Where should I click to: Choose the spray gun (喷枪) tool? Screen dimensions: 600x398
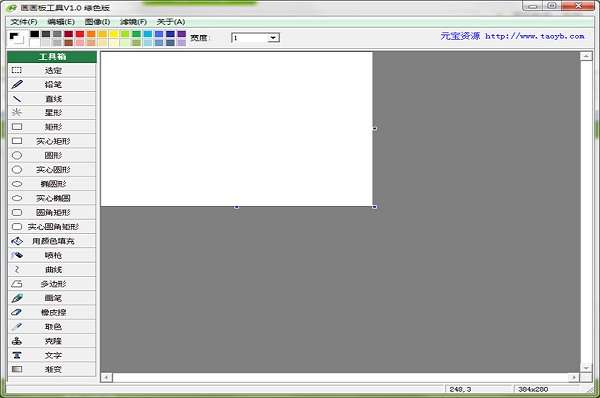(x=52, y=255)
